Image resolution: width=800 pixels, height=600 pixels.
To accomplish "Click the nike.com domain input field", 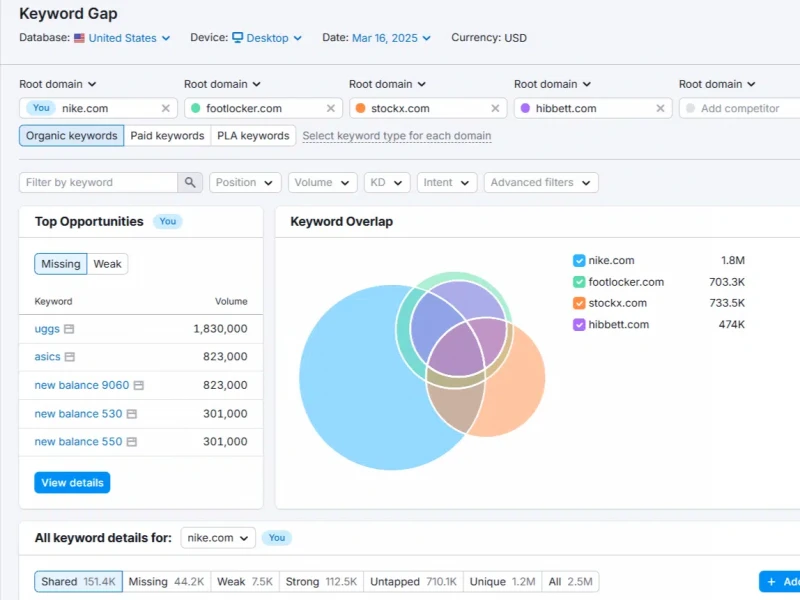I will pyautogui.click(x=98, y=108).
